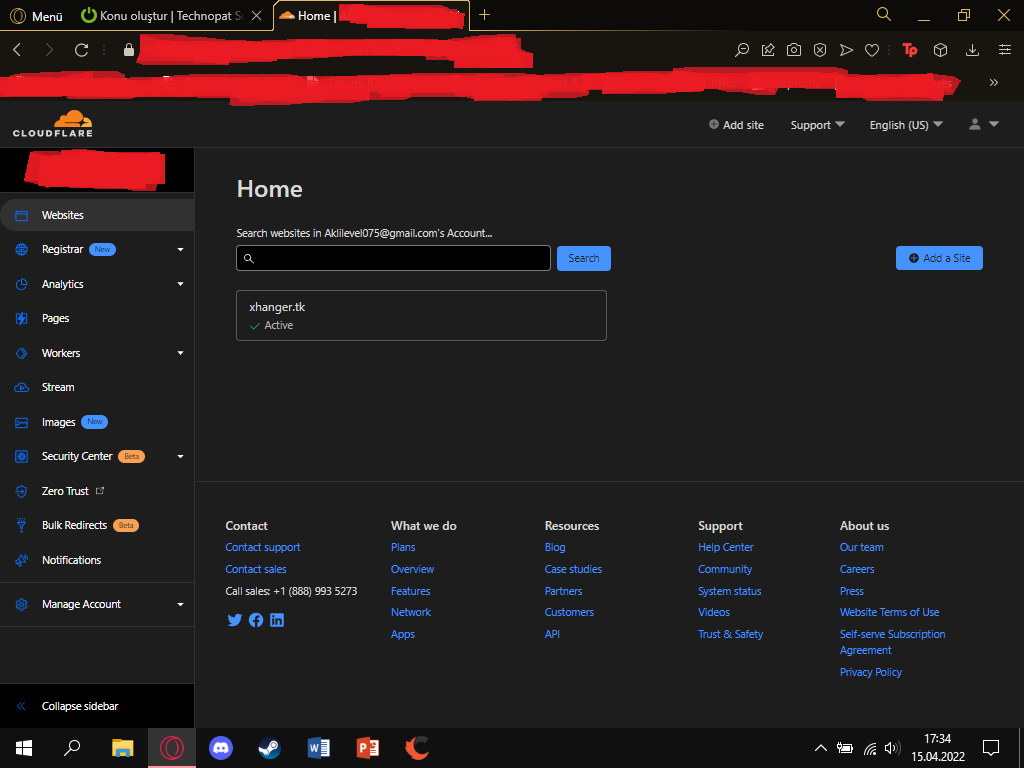Open Word from the taskbar
This screenshot has height=768, width=1024.
(318, 748)
